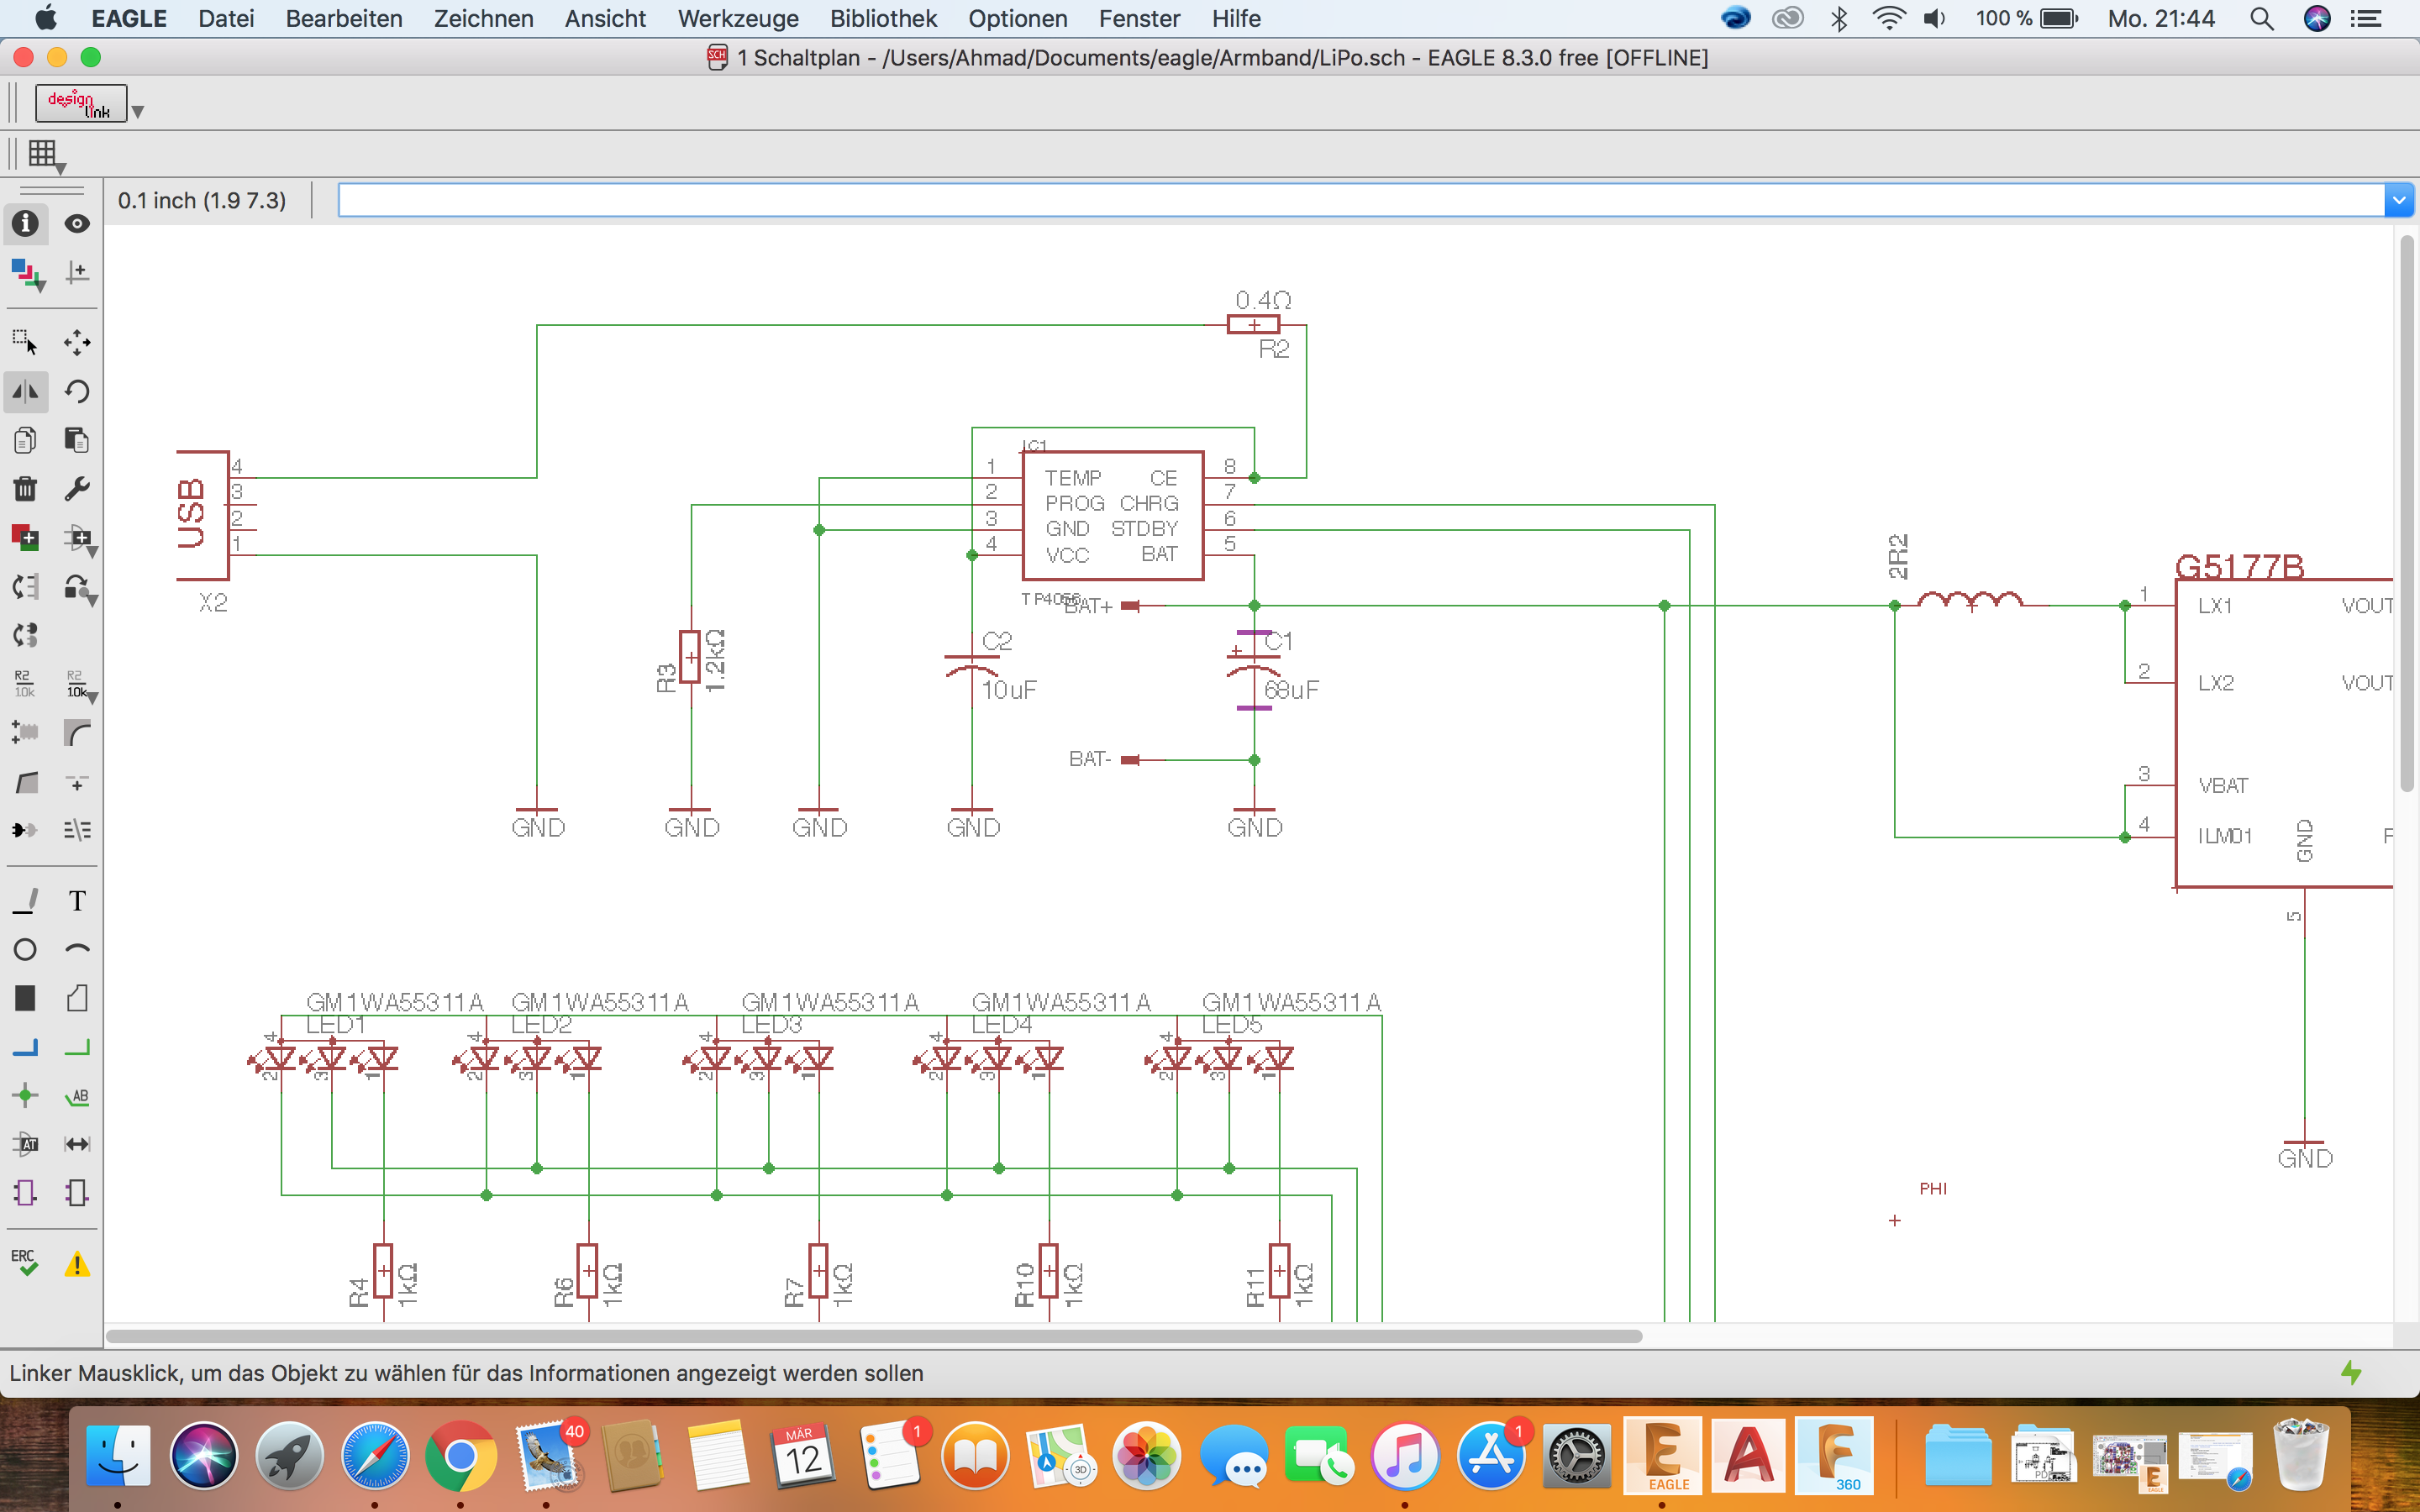
Task: Select the Copy tool
Action: point(26,440)
